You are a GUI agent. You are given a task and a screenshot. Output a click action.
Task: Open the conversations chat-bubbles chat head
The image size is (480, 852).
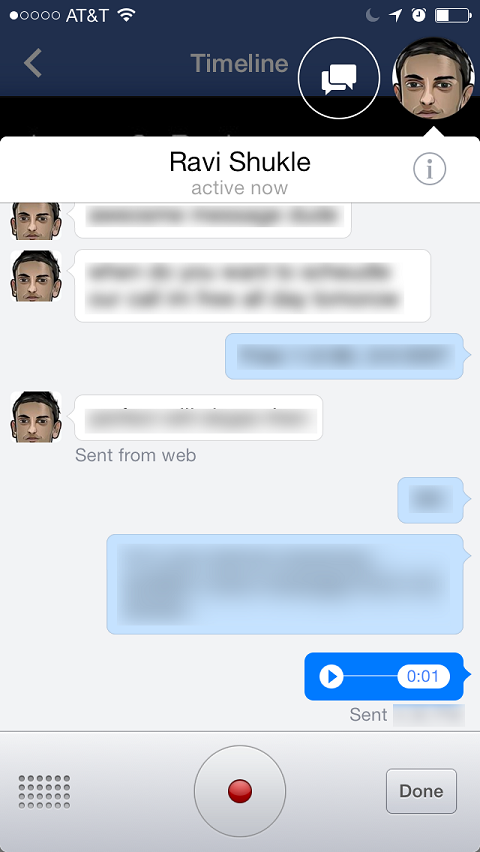(339, 78)
